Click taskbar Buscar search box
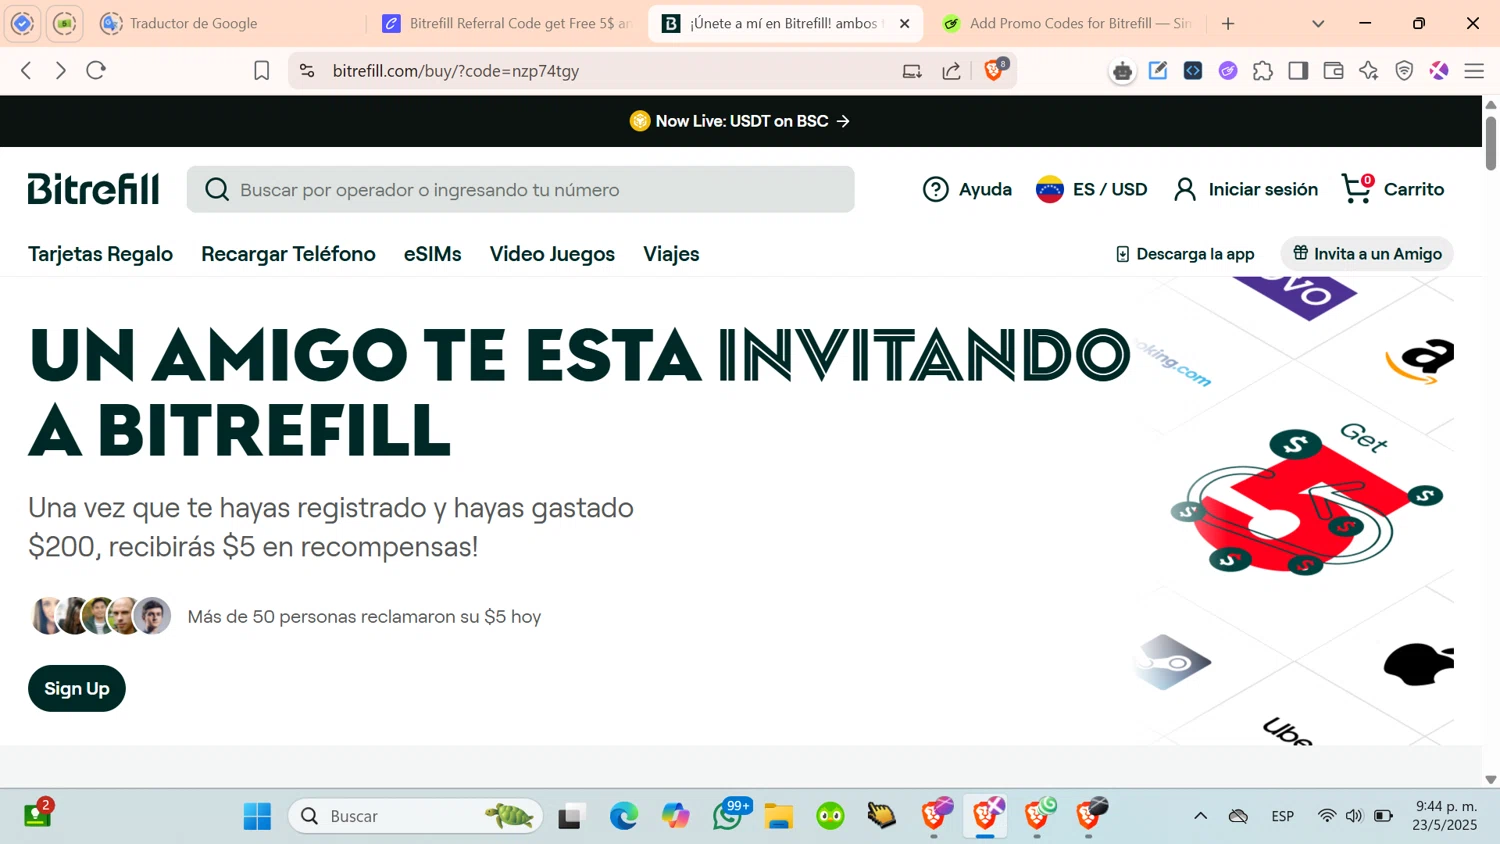This screenshot has width=1500, height=844. click(416, 816)
